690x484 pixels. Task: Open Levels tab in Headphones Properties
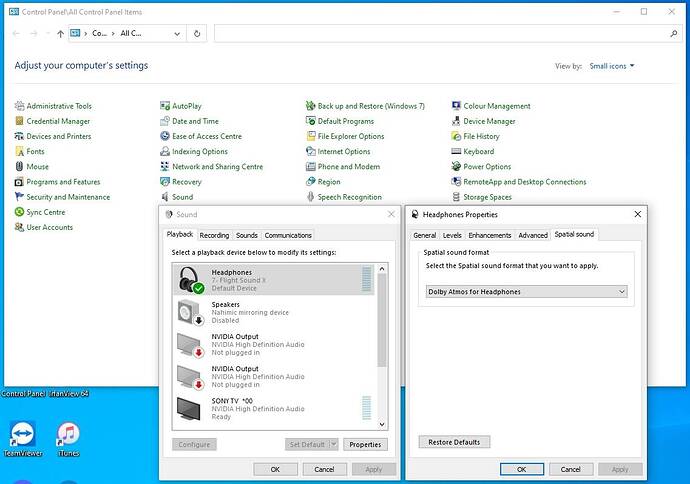[452, 235]
